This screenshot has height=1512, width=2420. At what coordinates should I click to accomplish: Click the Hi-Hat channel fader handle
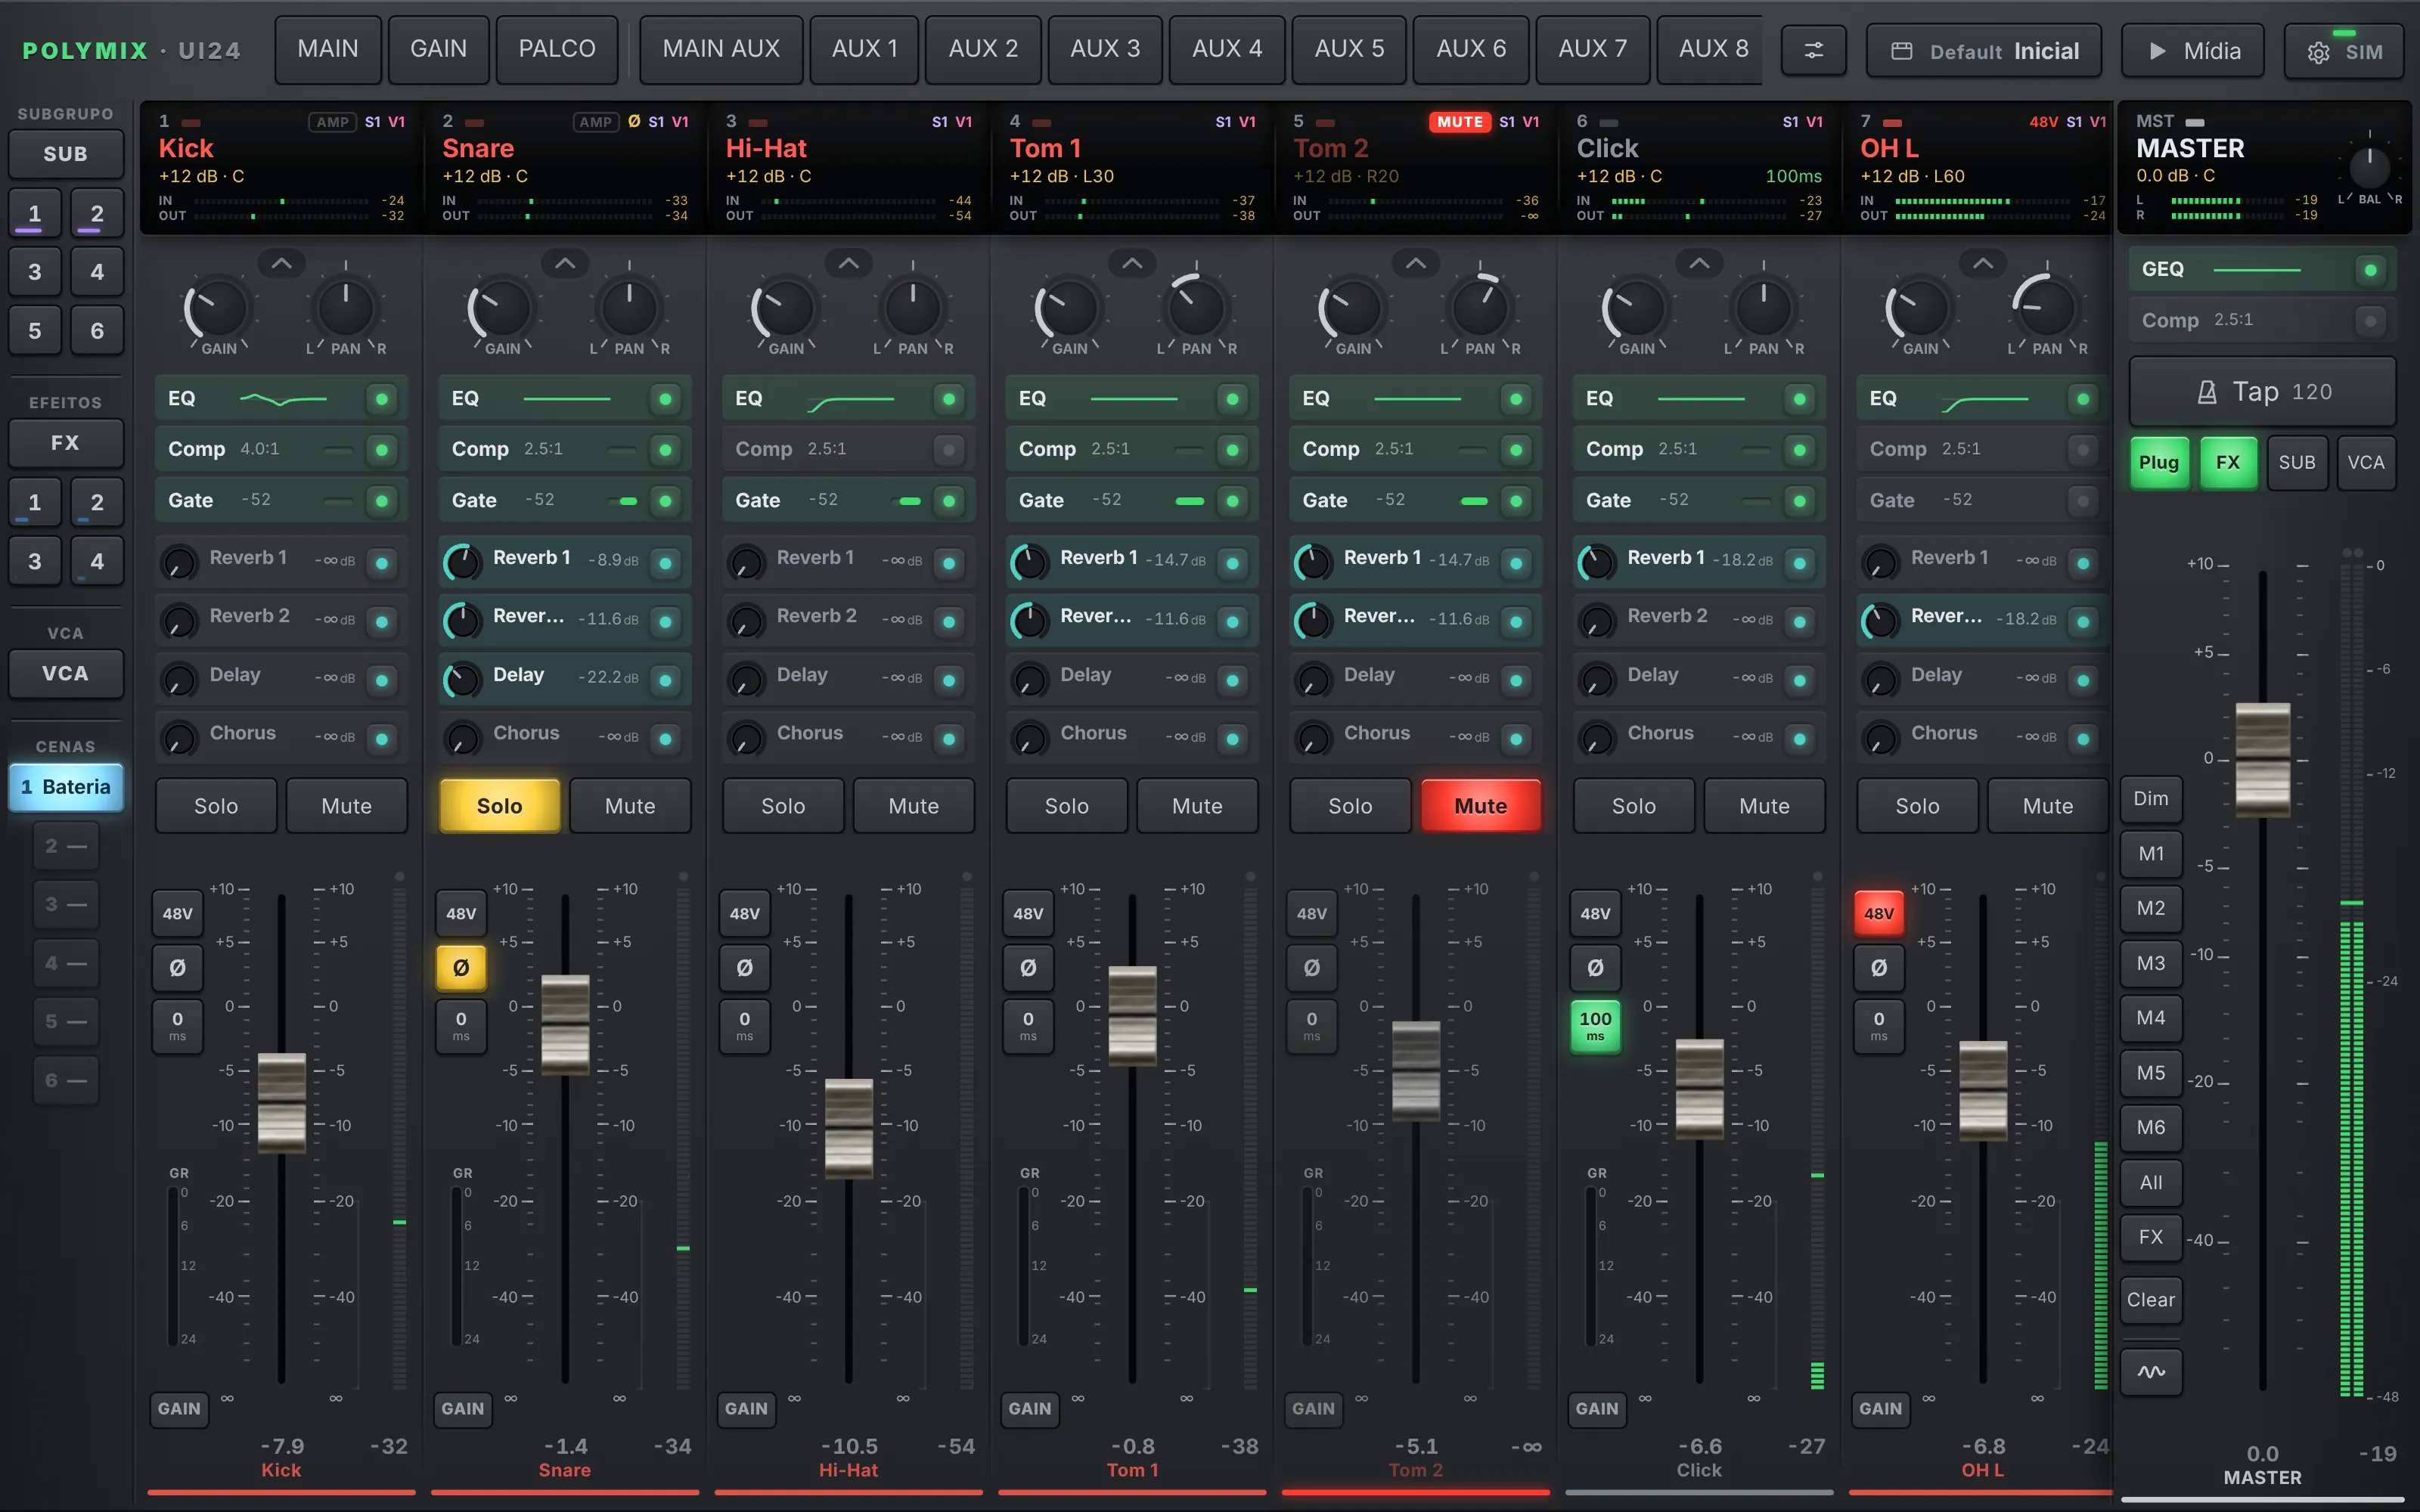(849, 1129)
